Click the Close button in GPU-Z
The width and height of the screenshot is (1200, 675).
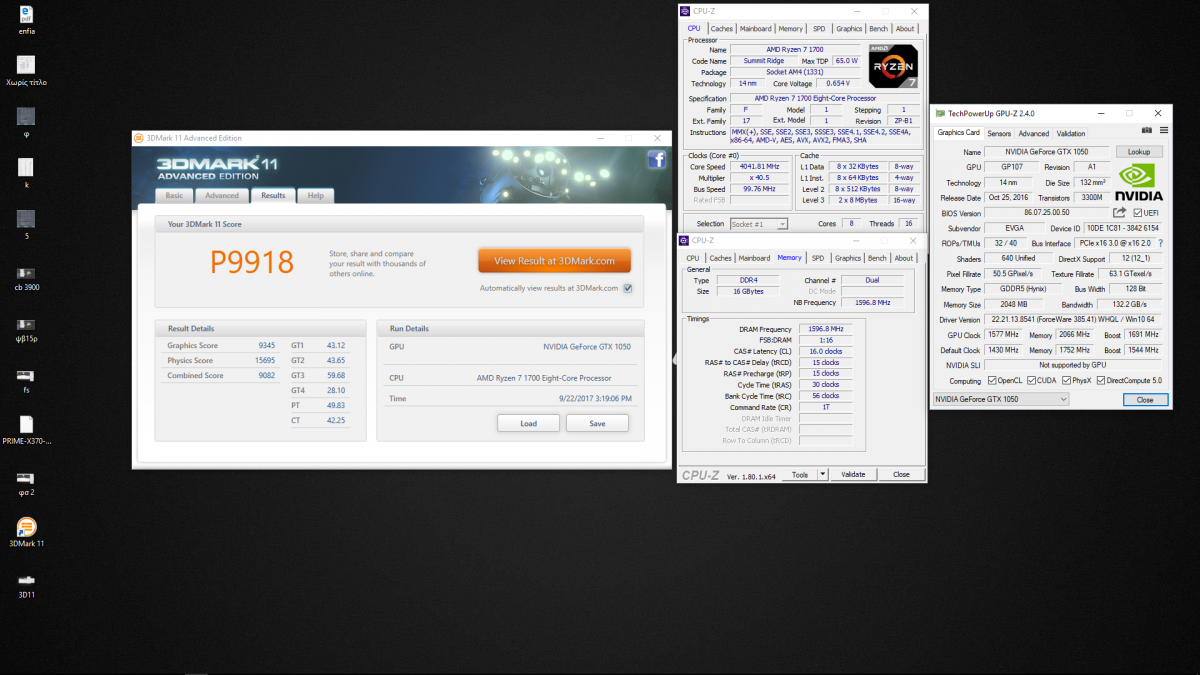pos(1145,399)
